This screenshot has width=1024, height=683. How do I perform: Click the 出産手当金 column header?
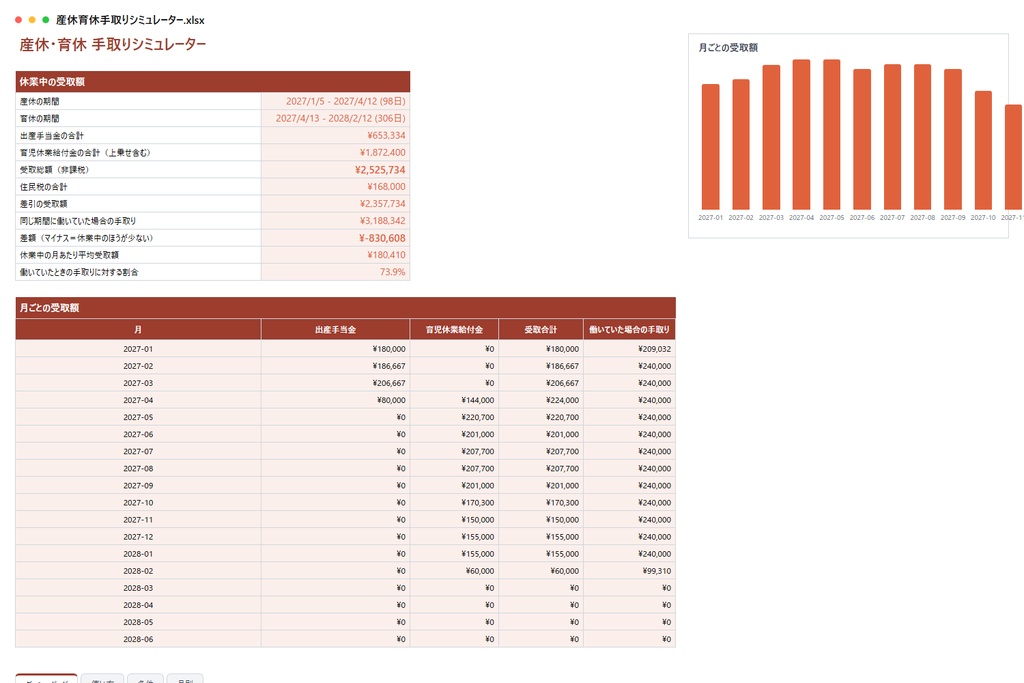tap(336, 330)
